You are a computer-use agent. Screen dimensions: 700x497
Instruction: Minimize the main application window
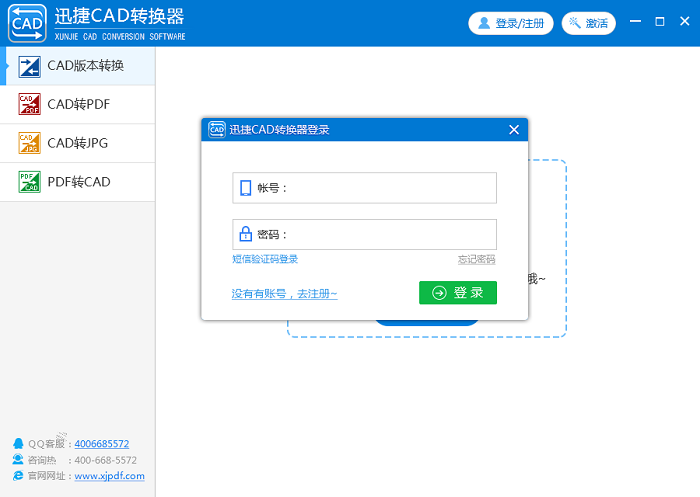635,21
